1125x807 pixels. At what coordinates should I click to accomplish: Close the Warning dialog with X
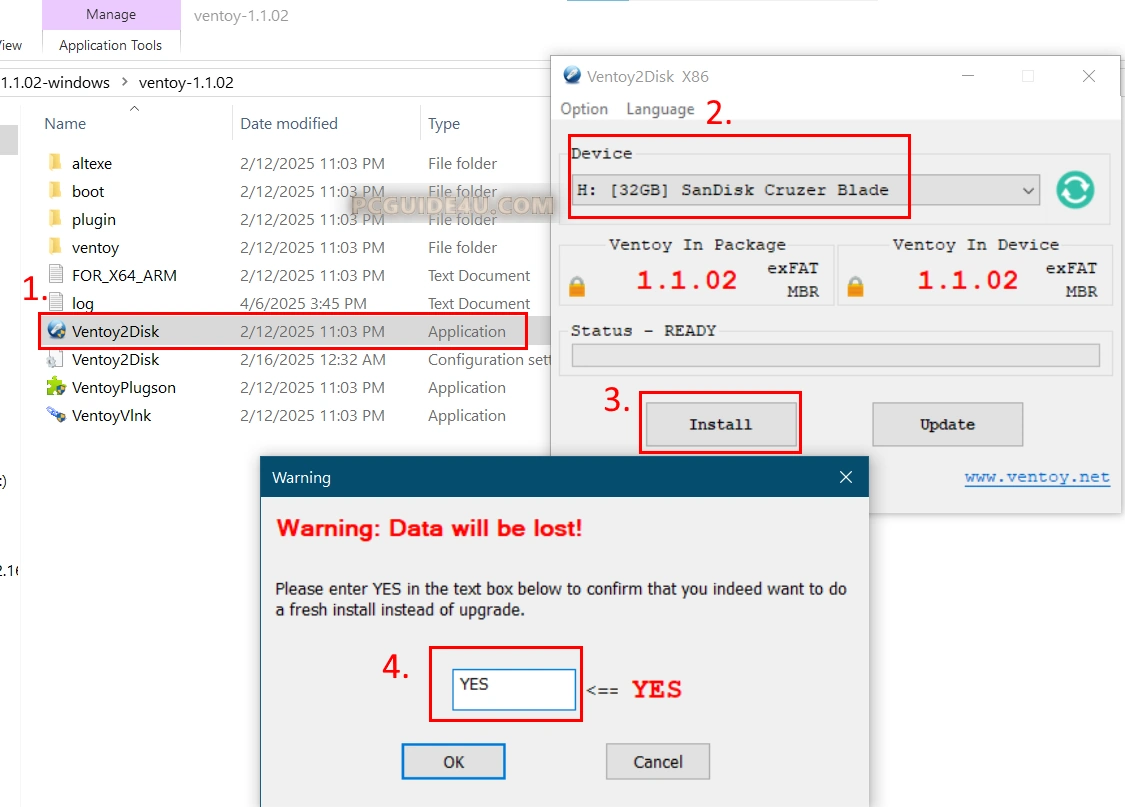(846, 478)
